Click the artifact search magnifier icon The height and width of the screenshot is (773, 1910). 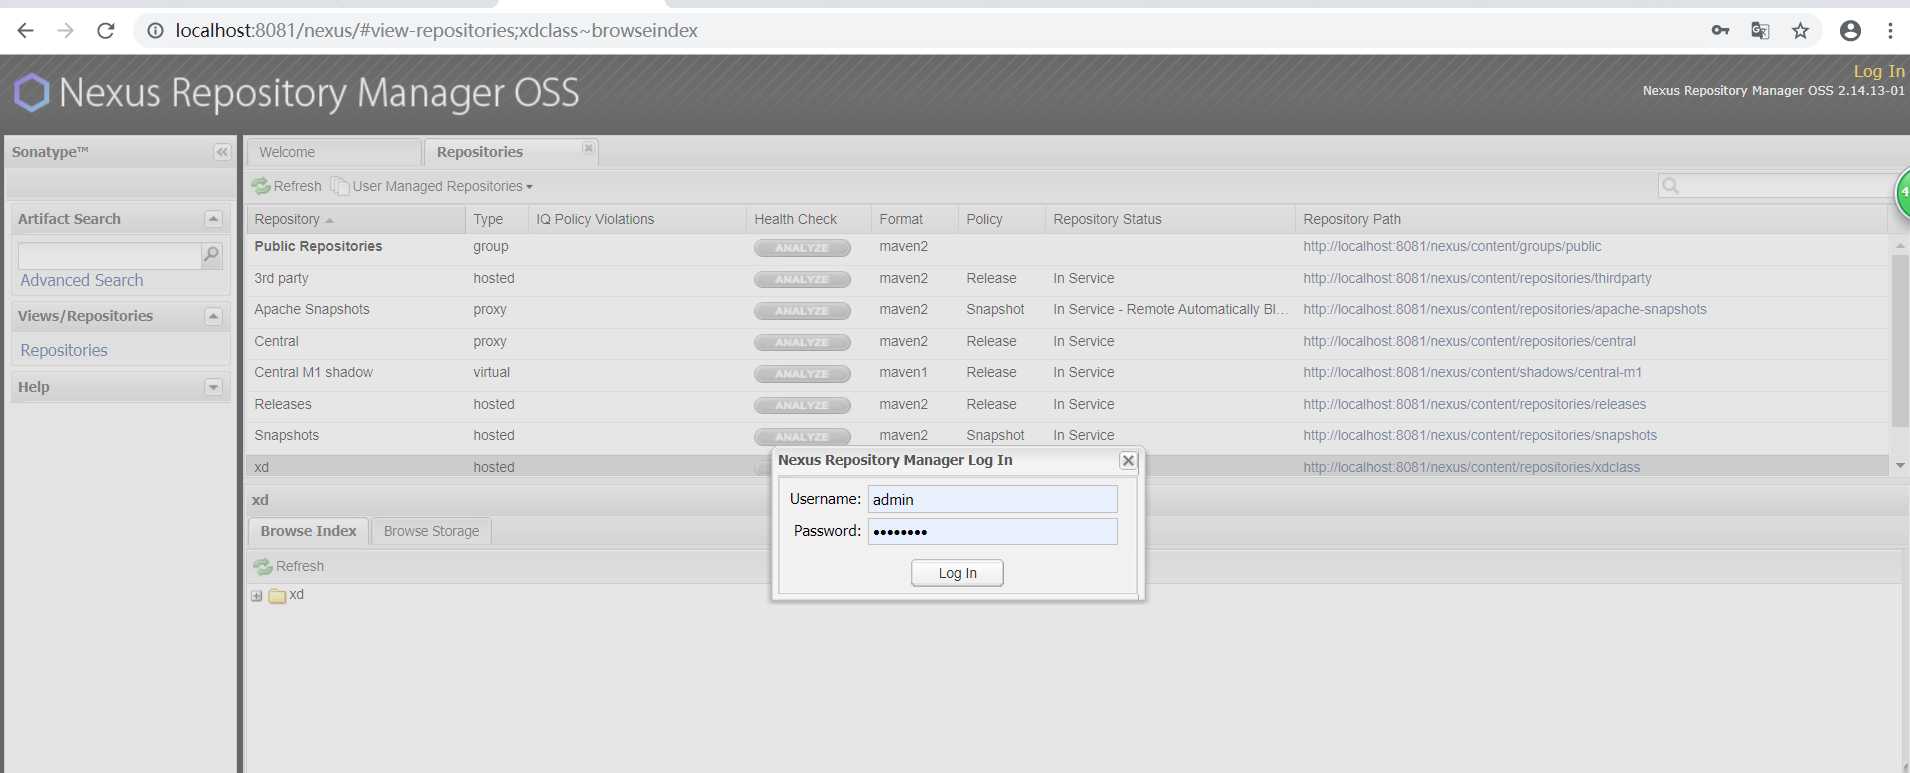(211, 255)
